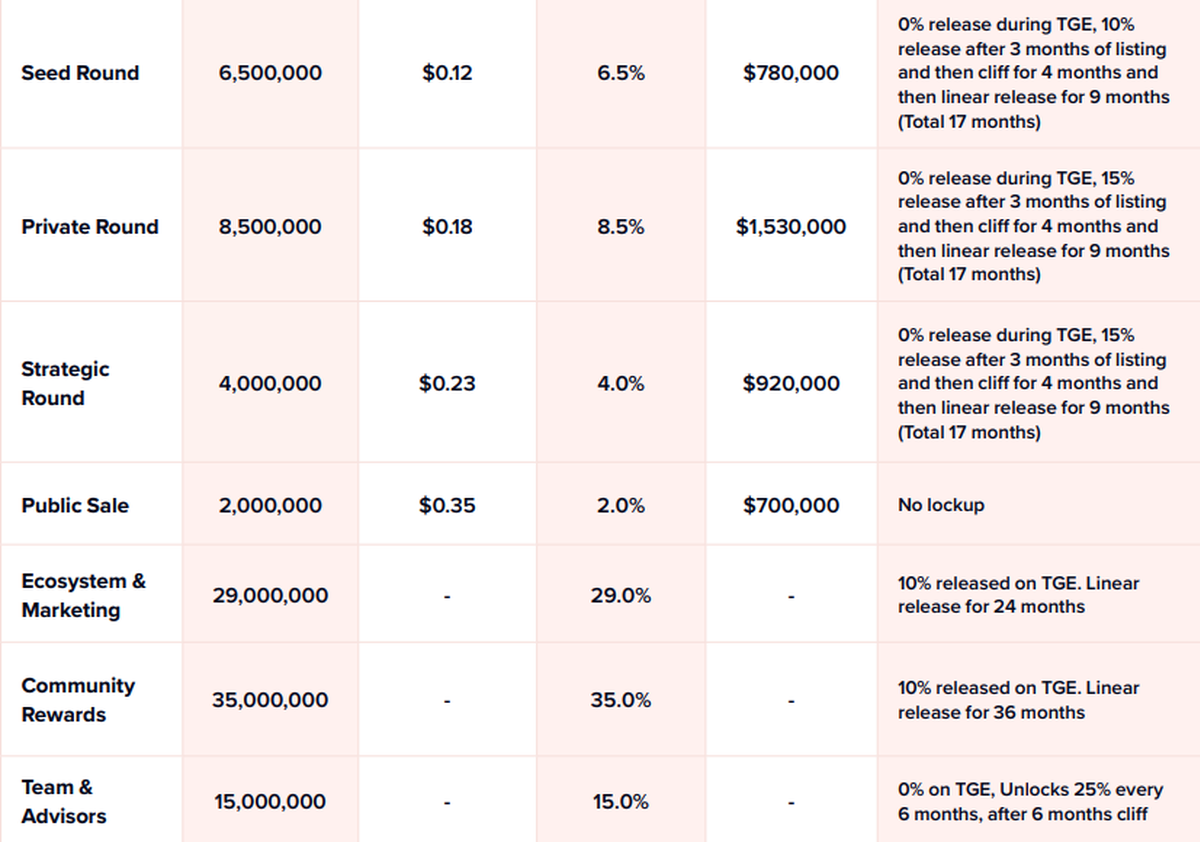Click the Seed Round row label
The width and height of the screenshot is (1200, 842).
click(80, 73)
